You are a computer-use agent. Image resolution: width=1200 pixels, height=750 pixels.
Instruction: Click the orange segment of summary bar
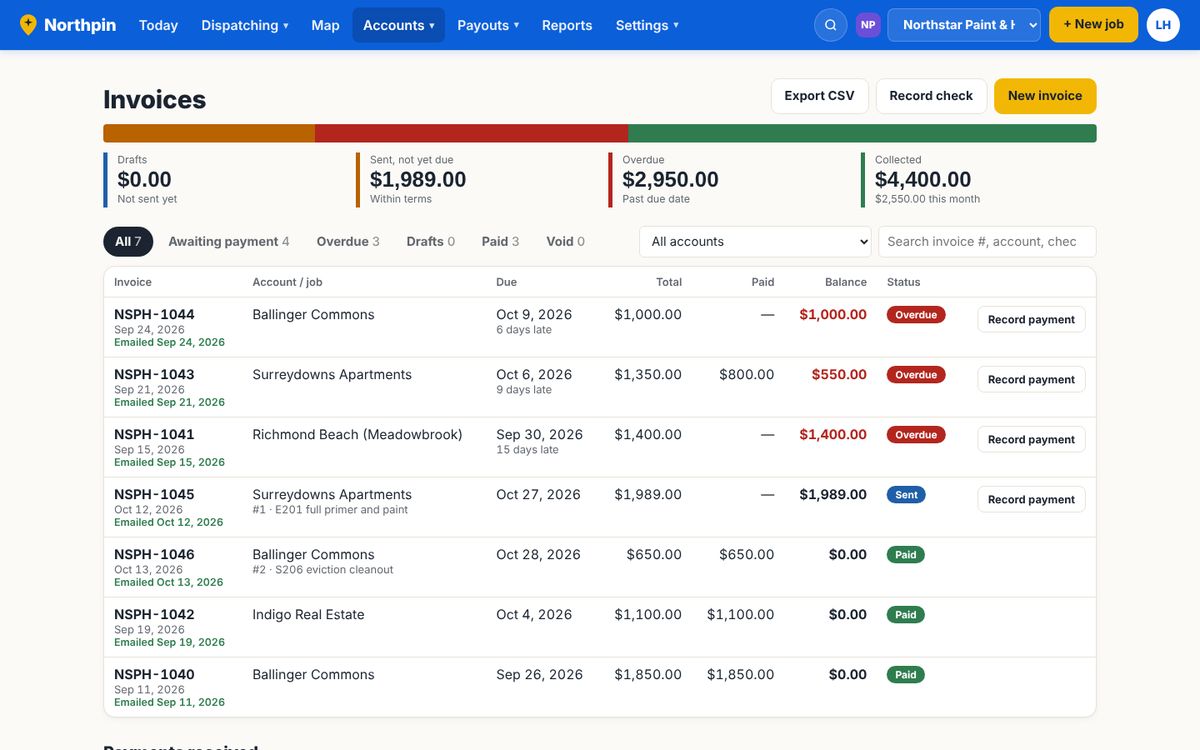click(x=209, y=133)
